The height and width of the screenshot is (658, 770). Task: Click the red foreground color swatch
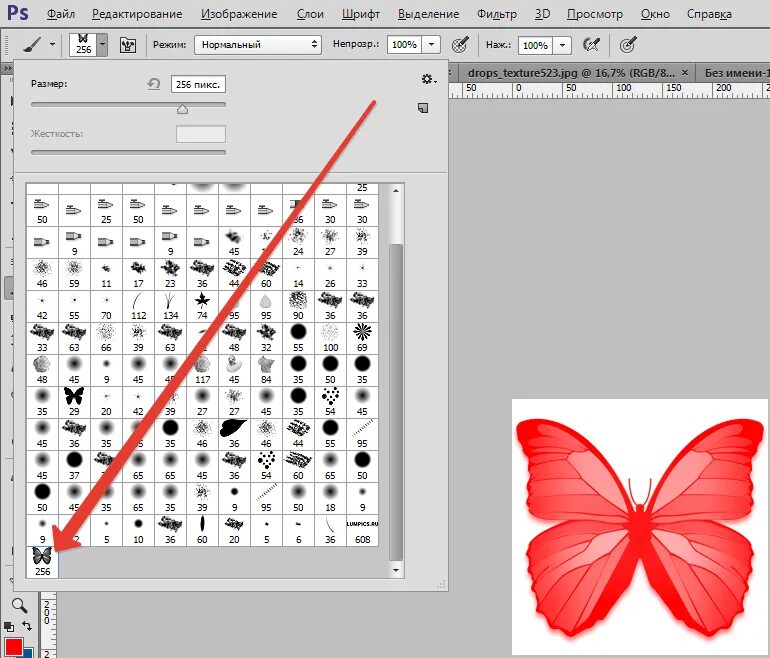[13, 647]
